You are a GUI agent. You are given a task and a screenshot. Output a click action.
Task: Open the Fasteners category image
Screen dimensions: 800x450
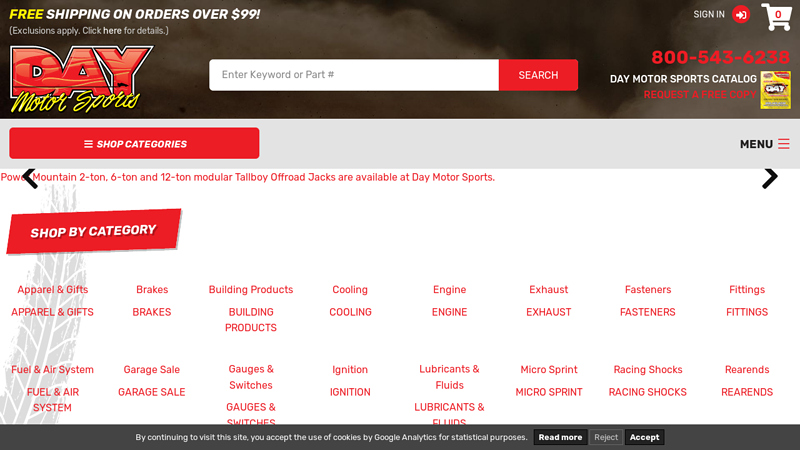[x=648, y=289]
